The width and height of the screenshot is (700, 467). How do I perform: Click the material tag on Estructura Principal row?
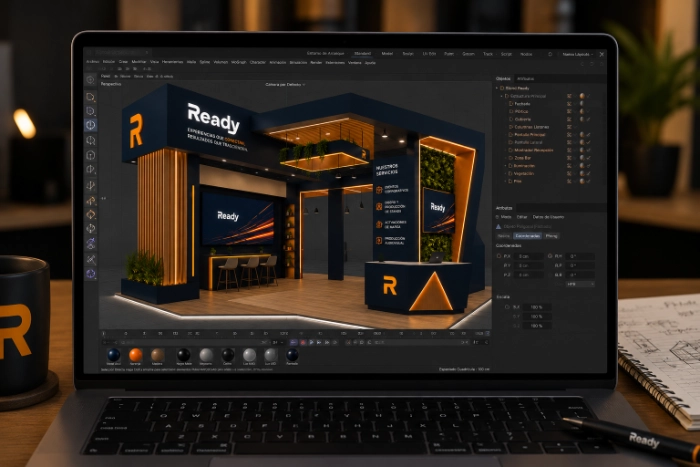pos(582,96)
